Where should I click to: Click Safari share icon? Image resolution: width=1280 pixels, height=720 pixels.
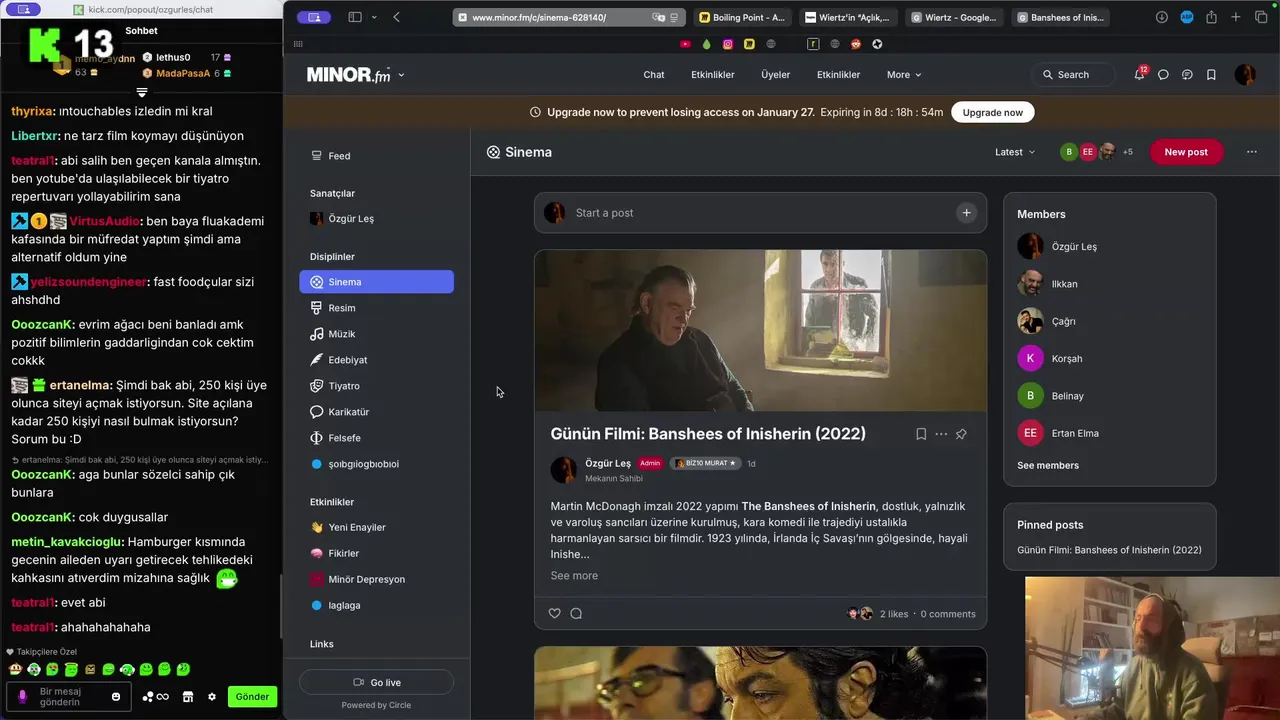[x=1211, y=17]
